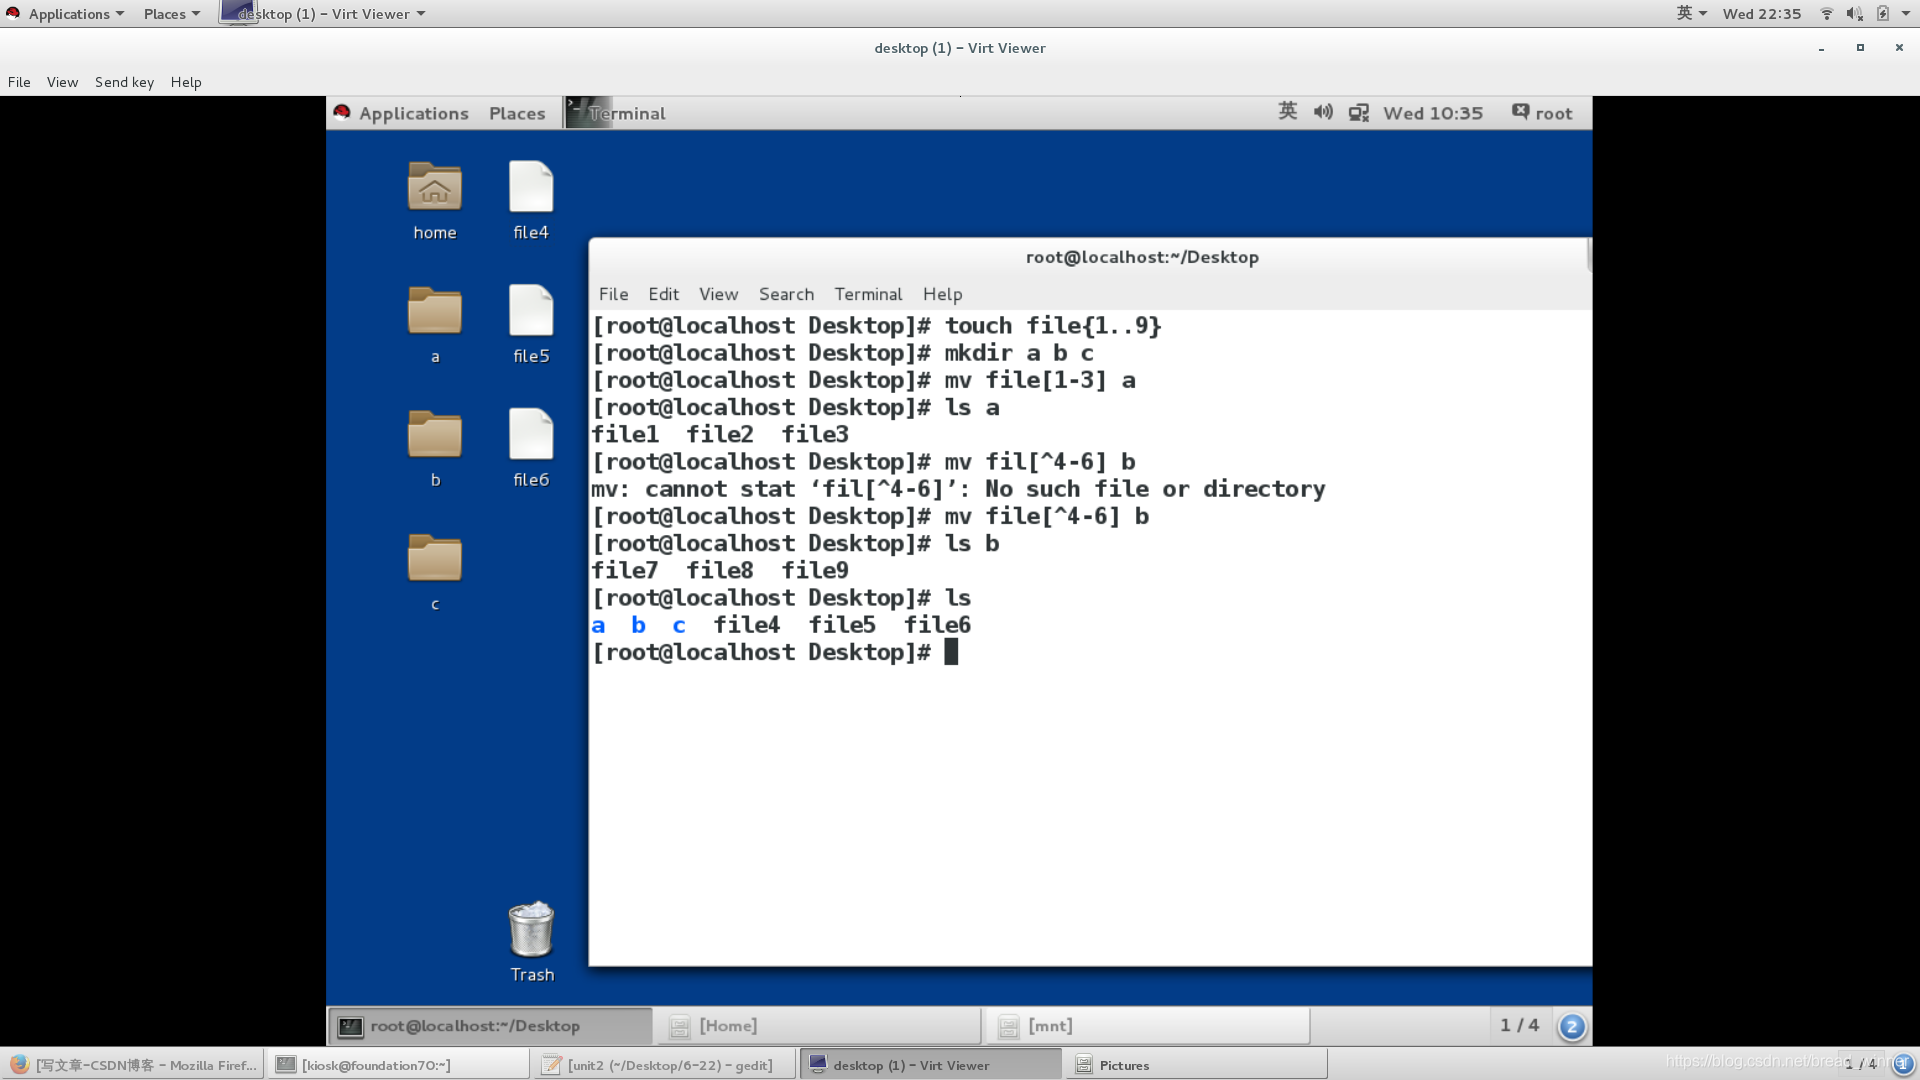Click host workspace indicator at bottom right

point(1860,1064)
